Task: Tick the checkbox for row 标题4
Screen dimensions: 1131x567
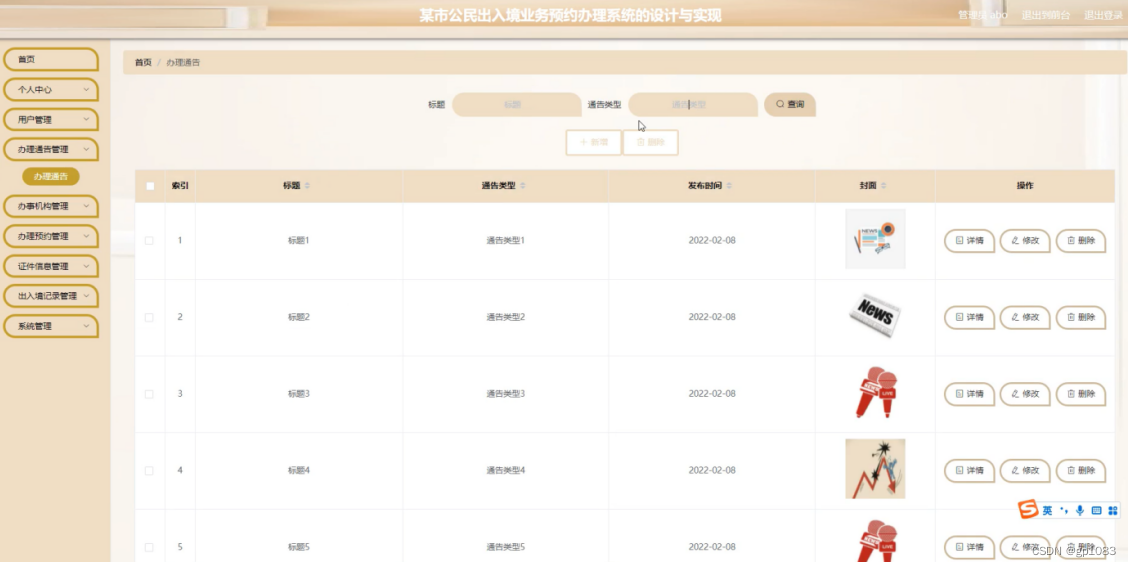Action: tap(149, 470)
